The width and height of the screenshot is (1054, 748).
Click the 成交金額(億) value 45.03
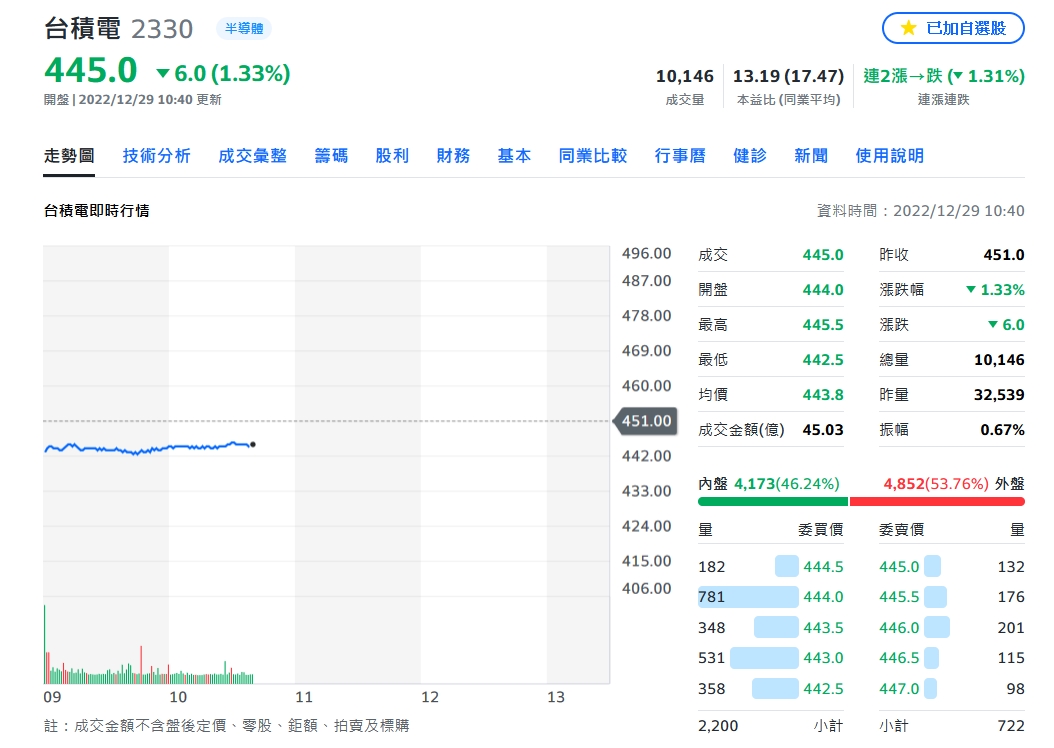point(823,429)
